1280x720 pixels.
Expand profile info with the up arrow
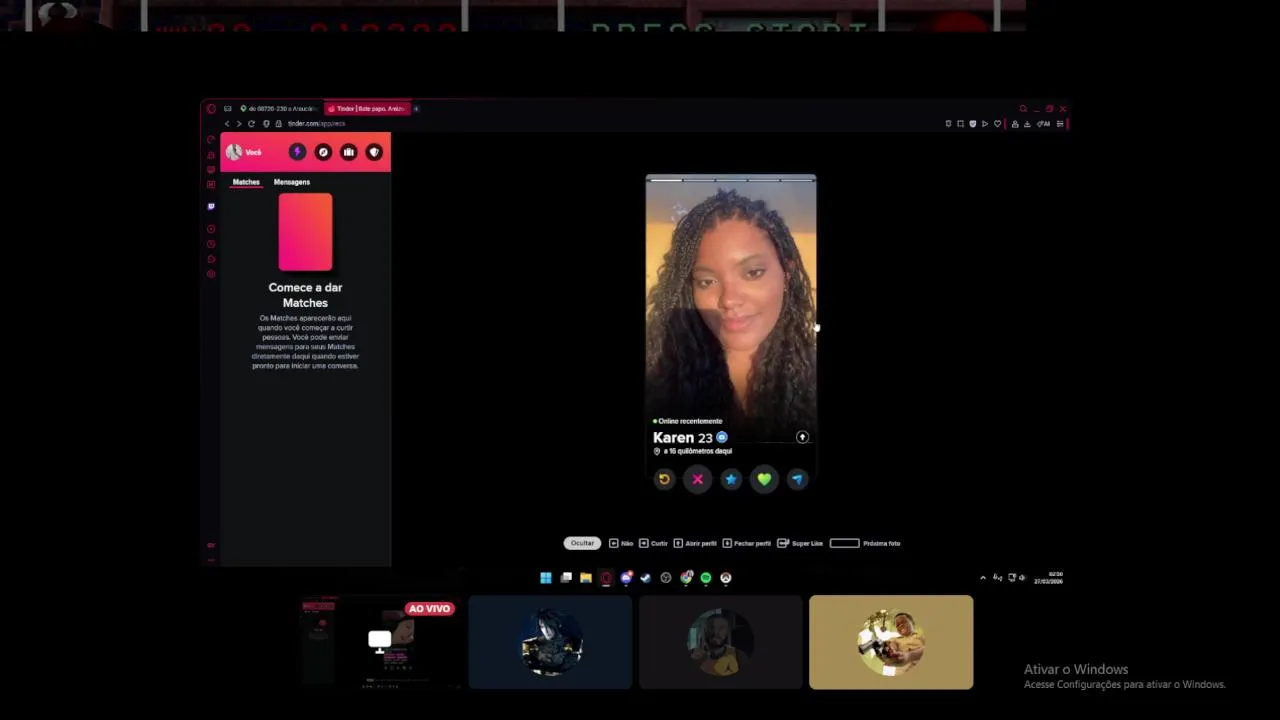[802, 437]
